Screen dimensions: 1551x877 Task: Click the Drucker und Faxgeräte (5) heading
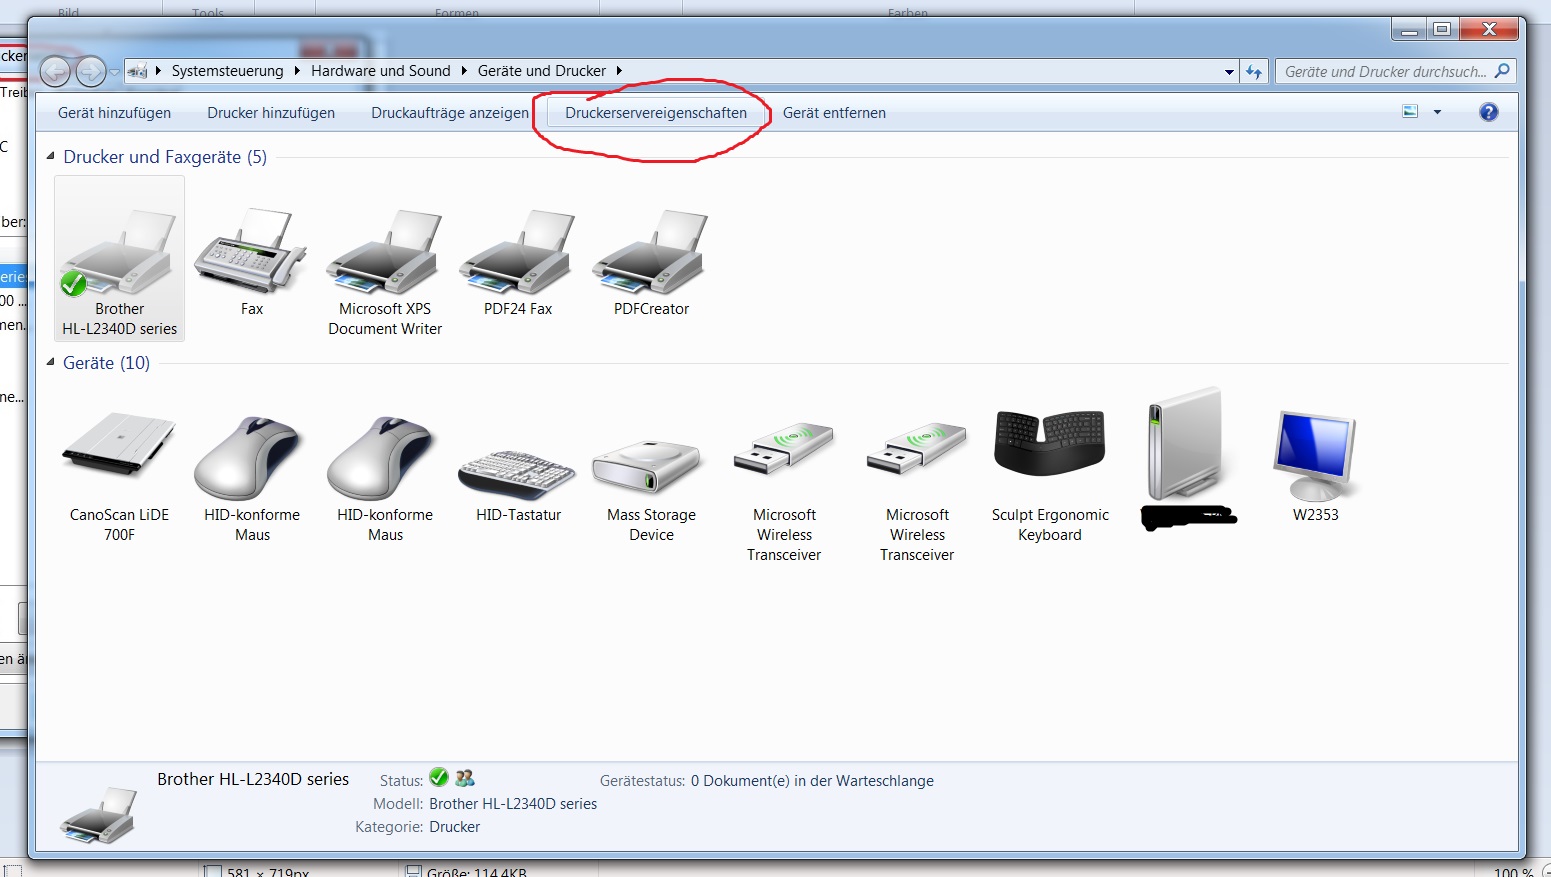coord(165,157)
